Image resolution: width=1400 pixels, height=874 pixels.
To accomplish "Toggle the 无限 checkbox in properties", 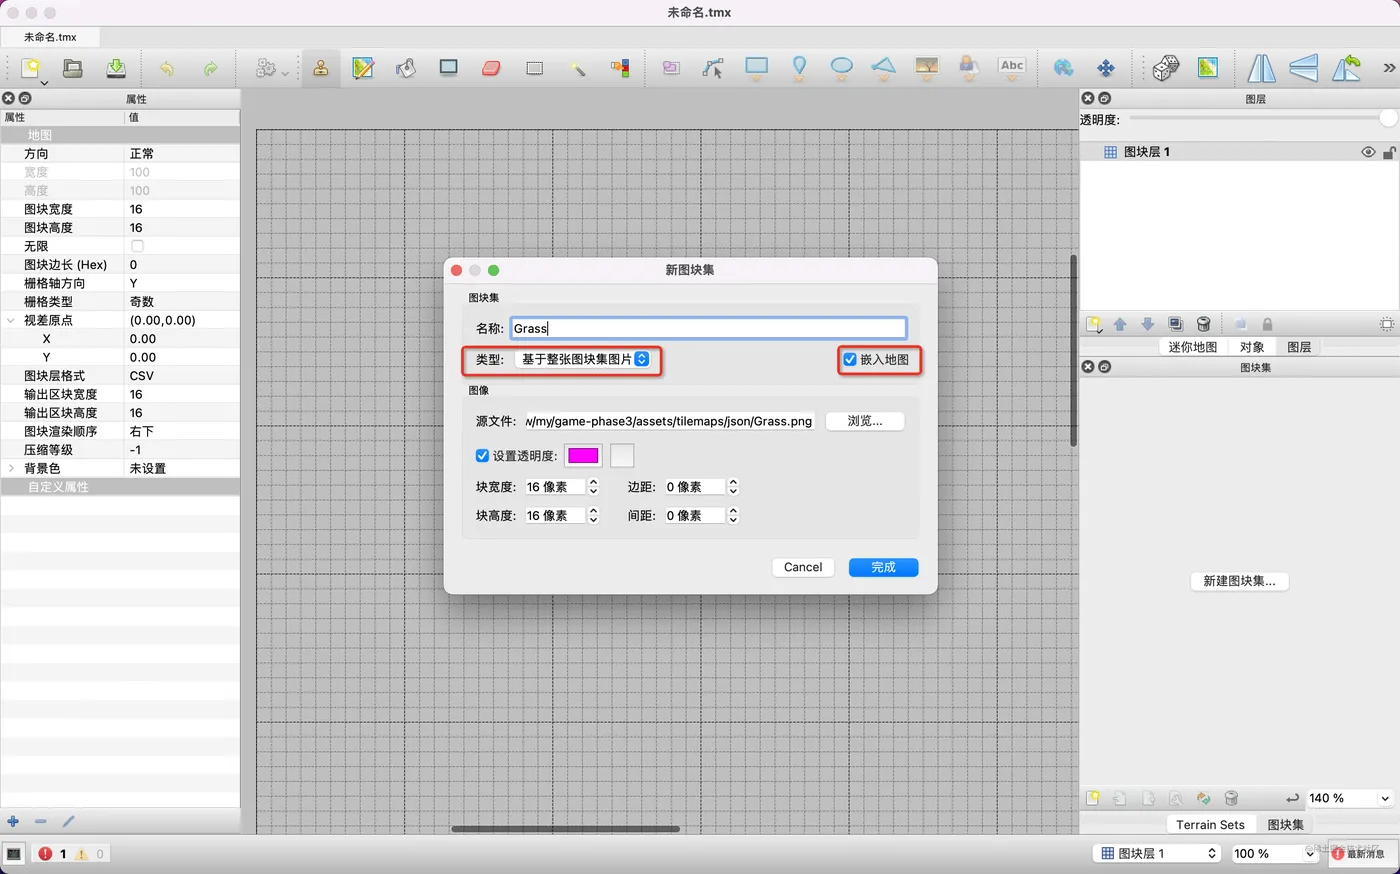I will click(137, 246).
